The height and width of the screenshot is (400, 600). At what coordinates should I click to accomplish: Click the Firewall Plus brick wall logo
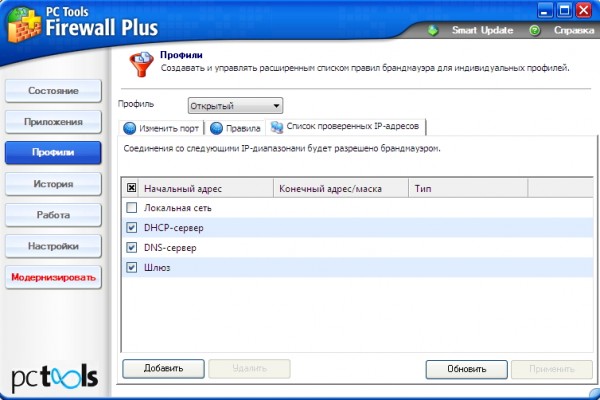coord(24,24)
